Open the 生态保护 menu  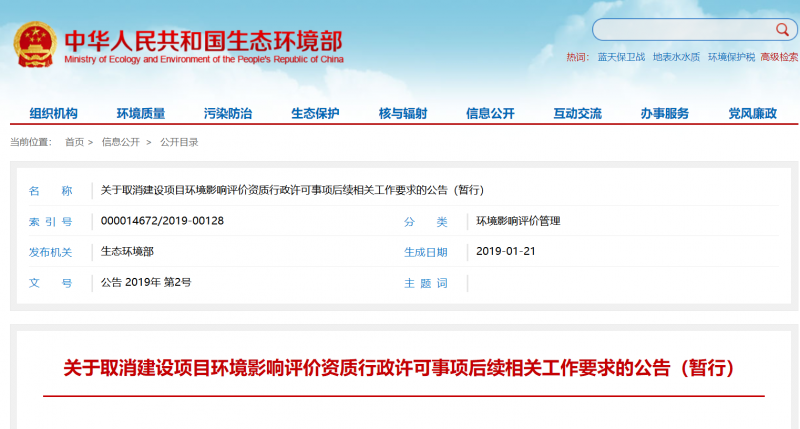(x=315, y=113)
